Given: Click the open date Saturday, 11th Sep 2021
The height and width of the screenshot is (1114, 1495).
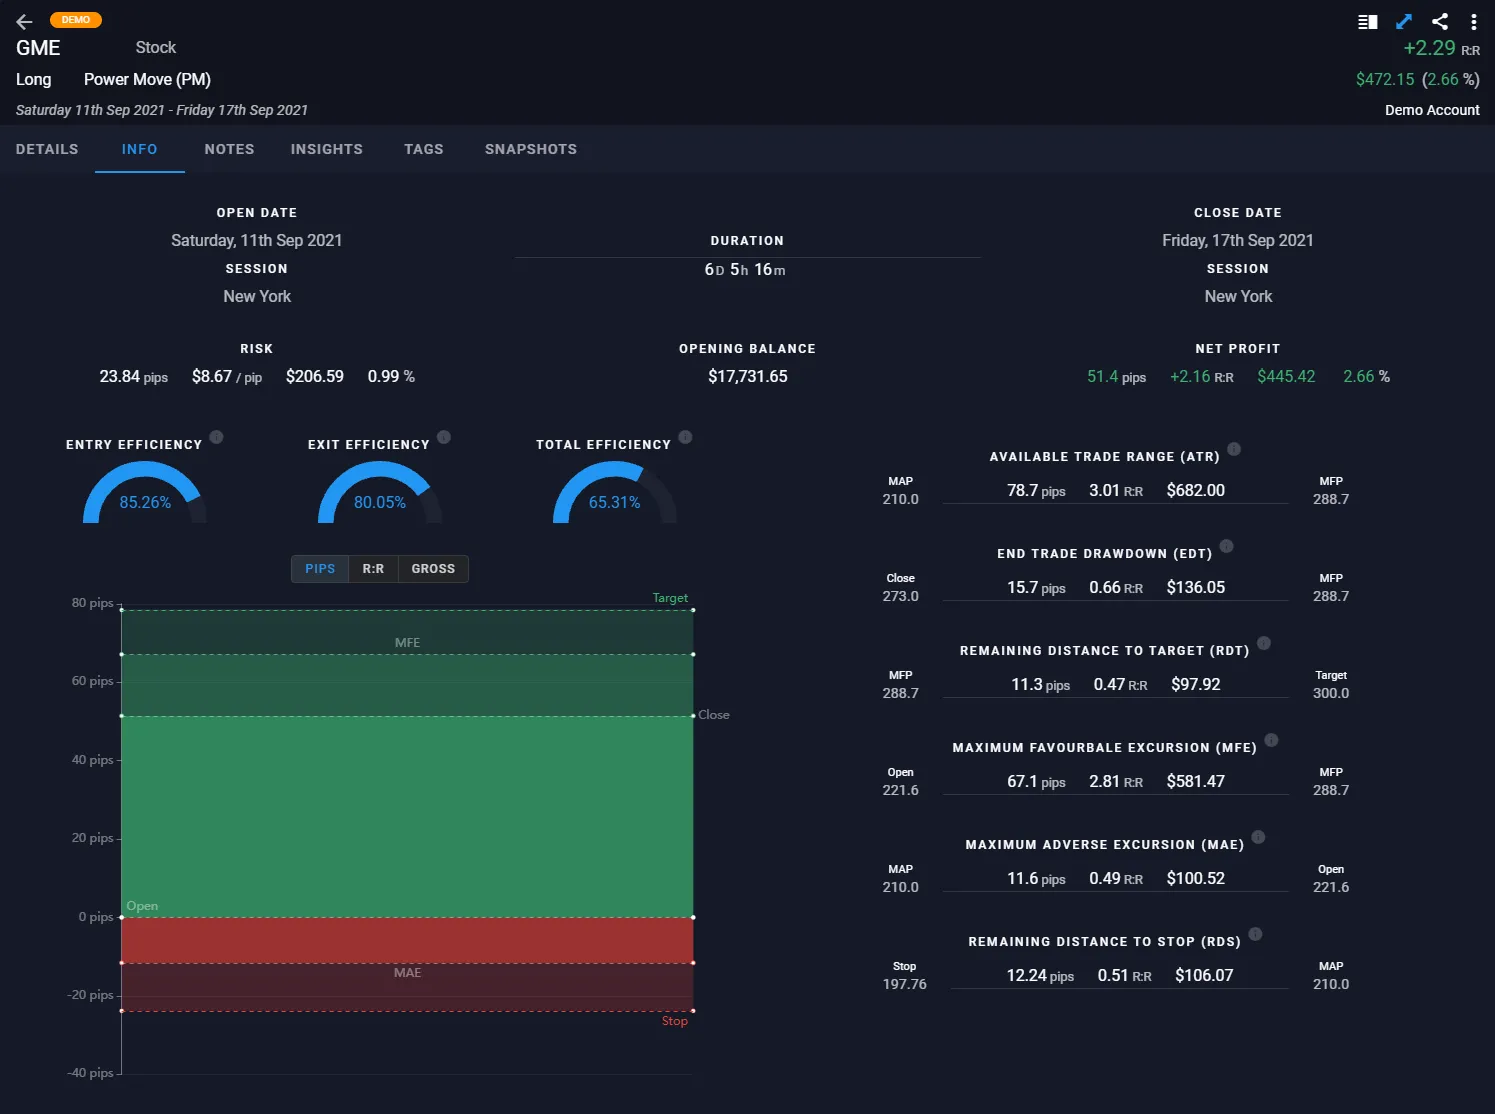Looking at the screenshot, I should [257, 240].
